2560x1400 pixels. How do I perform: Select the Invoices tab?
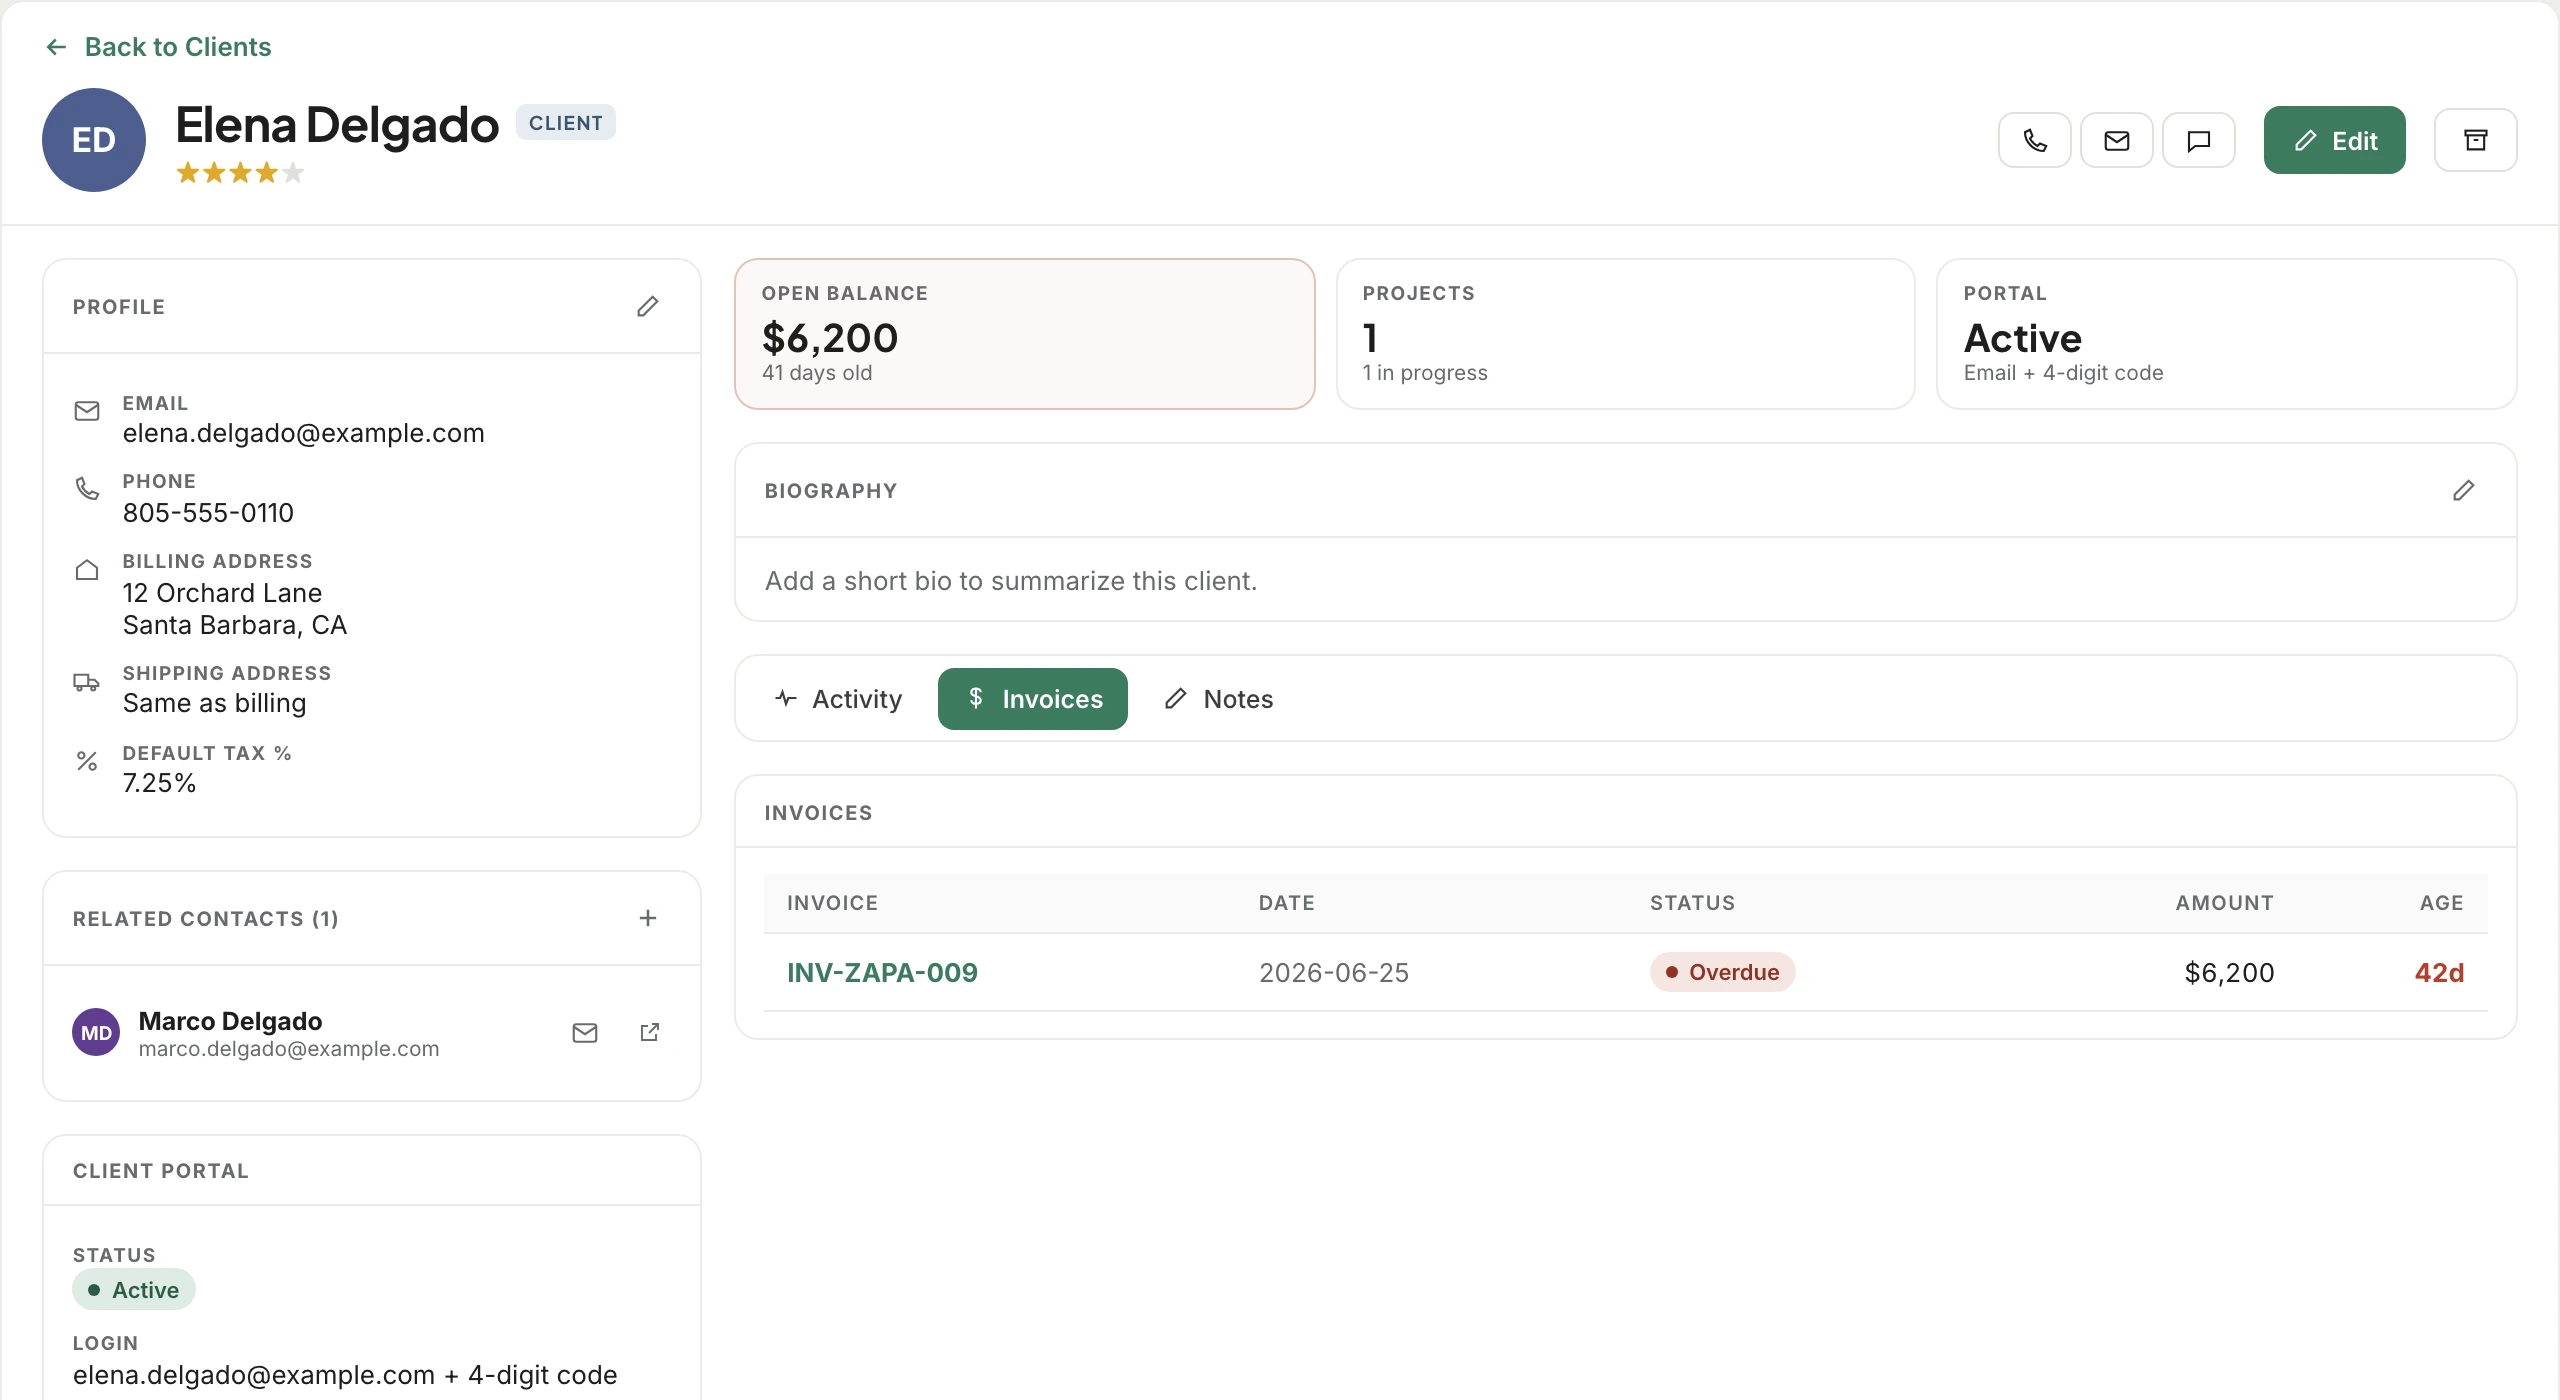coord(1033,699)
